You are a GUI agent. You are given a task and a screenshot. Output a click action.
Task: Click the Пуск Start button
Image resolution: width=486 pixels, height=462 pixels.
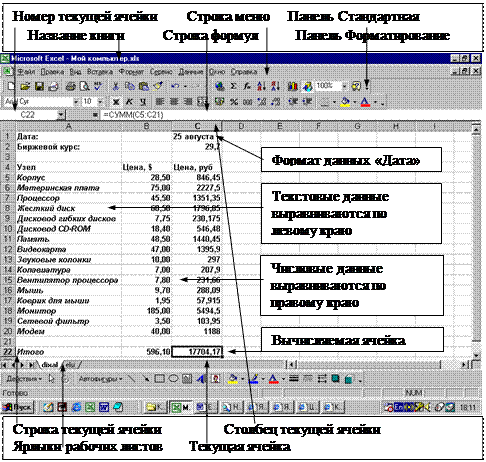point(17,407)
